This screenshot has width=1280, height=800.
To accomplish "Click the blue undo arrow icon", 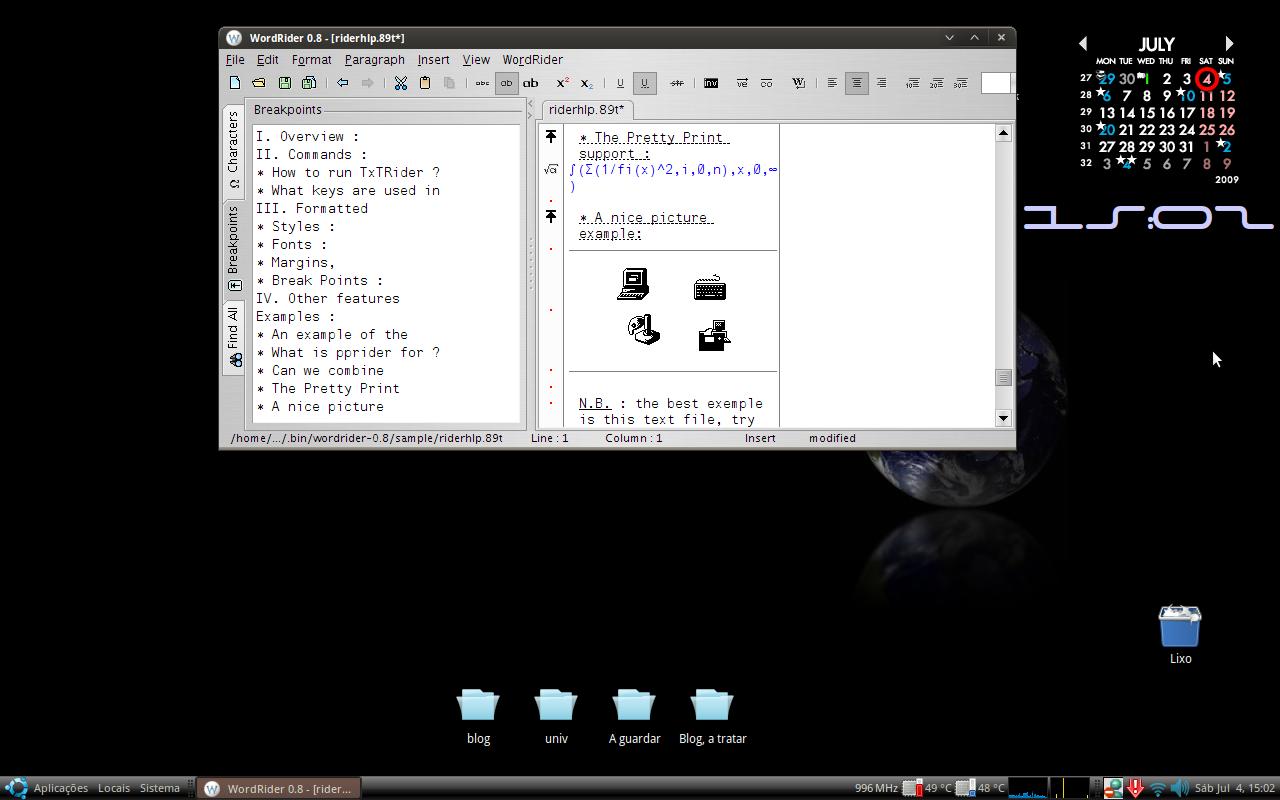I will [342, 83].
